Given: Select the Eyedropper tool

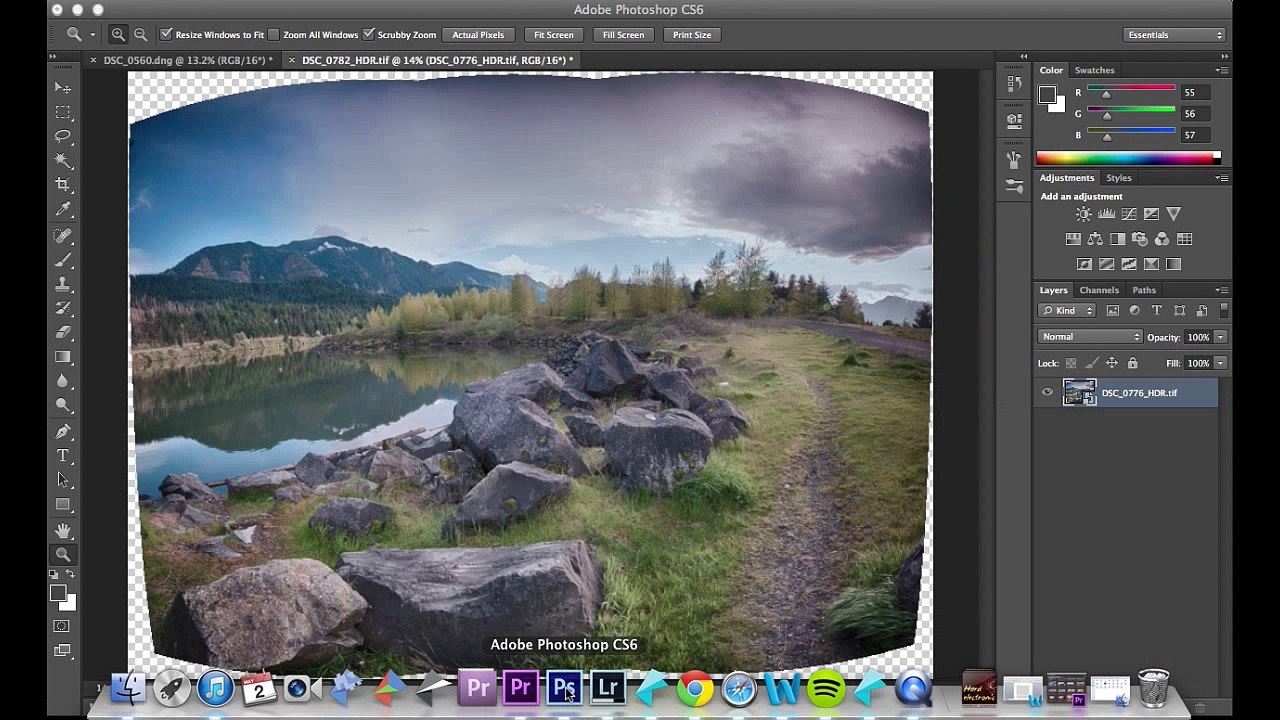Looking at the screenshot, I should 63,209.
